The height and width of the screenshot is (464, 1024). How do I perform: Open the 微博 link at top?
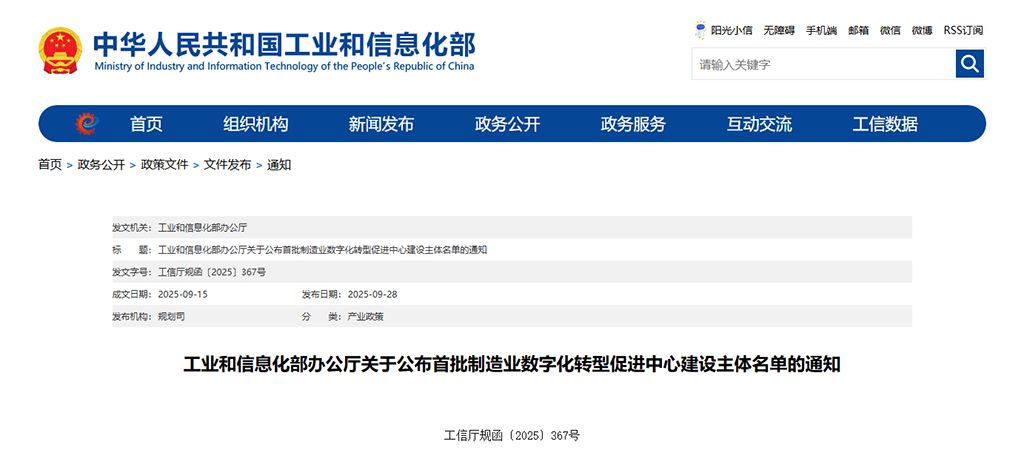click(922, 30)
